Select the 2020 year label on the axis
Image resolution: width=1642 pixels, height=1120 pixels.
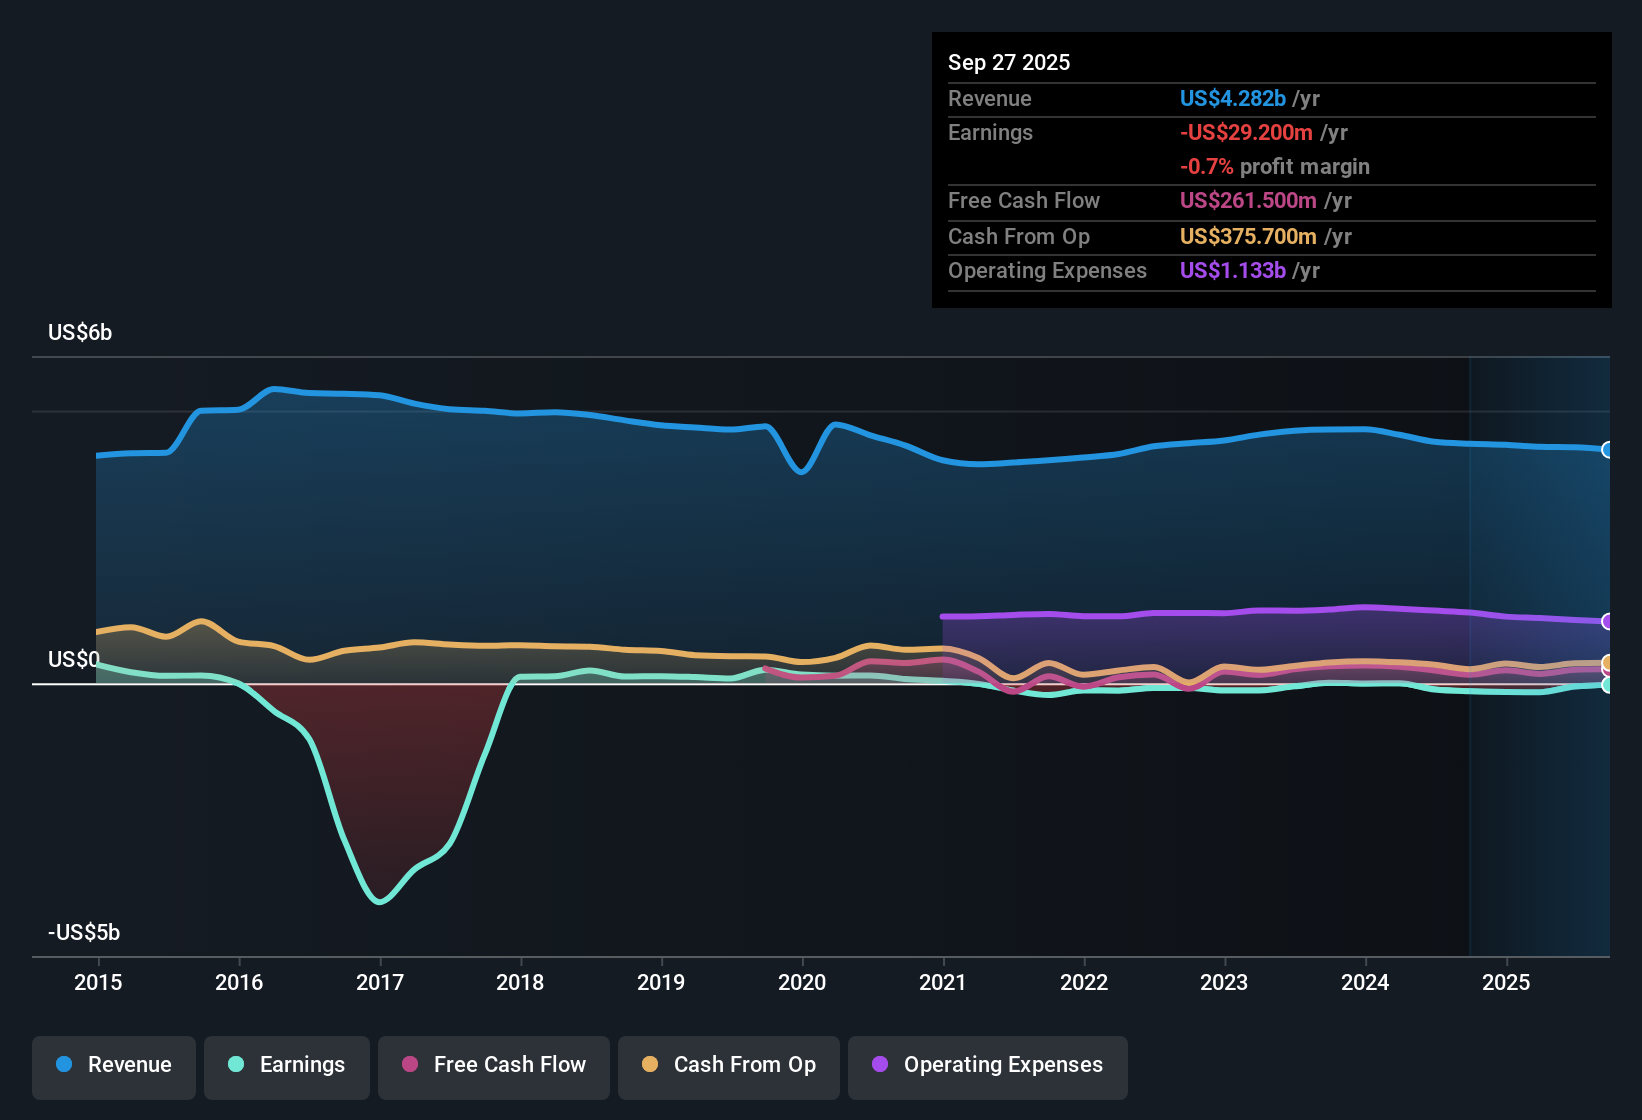click(x=802, y=983)
